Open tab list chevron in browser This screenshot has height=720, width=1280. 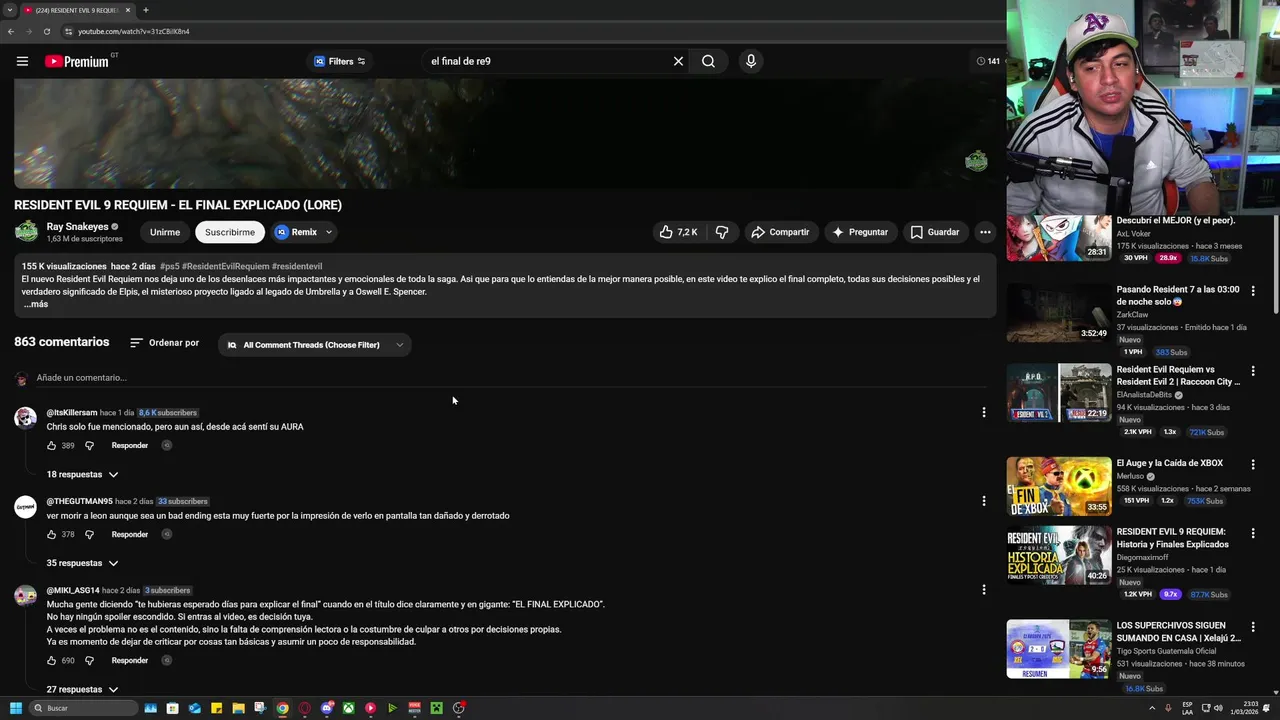(10, 10)
